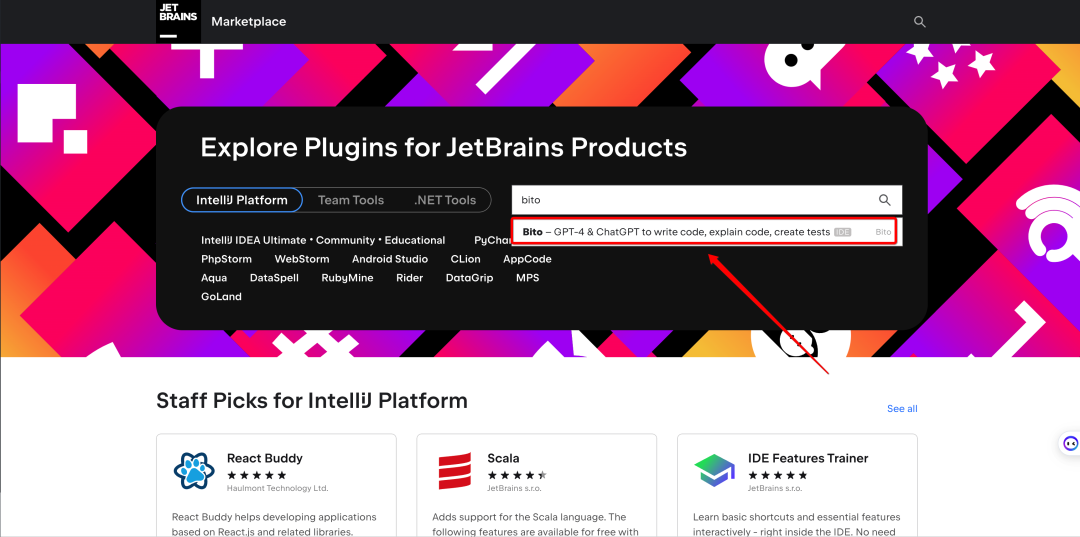Click the JetBrains logo in the header
The height and width of the screenshot is (537, 1080).
click(x=178, y=21)
